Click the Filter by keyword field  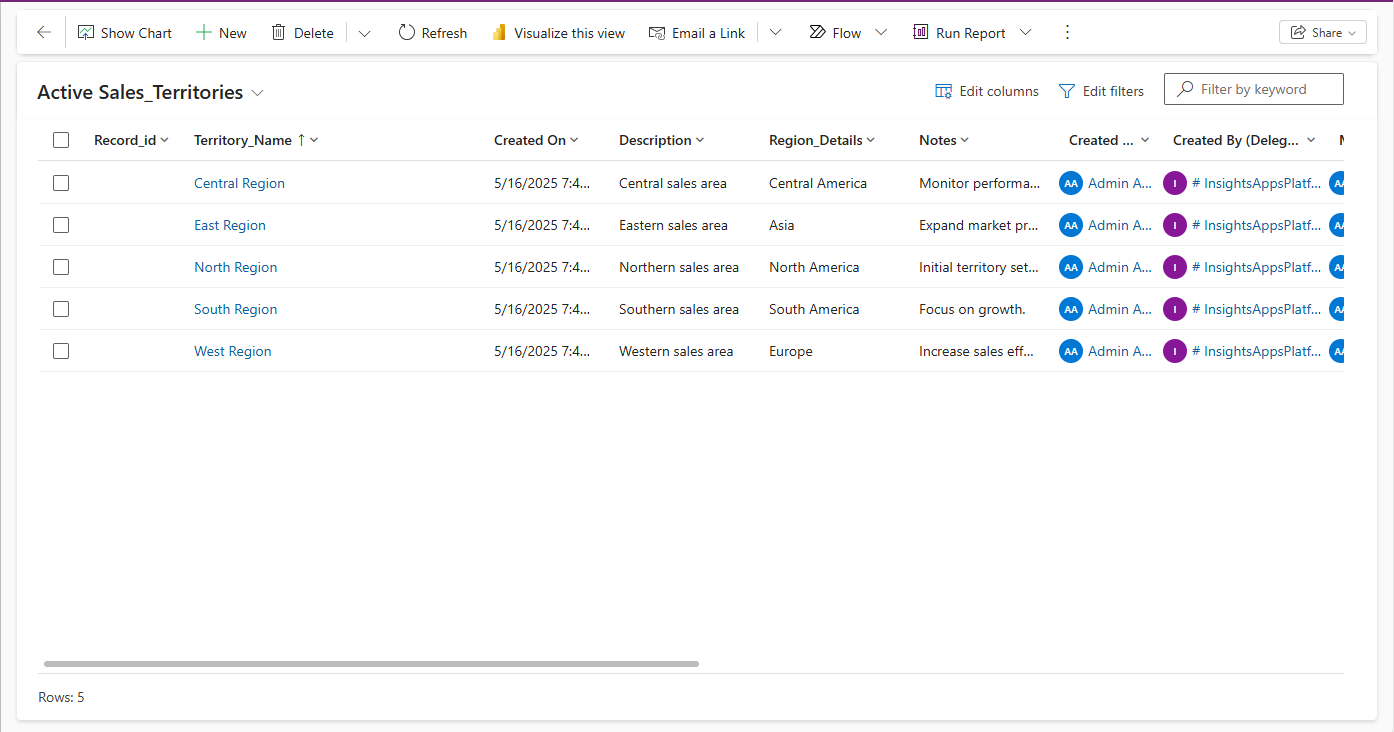click(x=1264, y=89)
